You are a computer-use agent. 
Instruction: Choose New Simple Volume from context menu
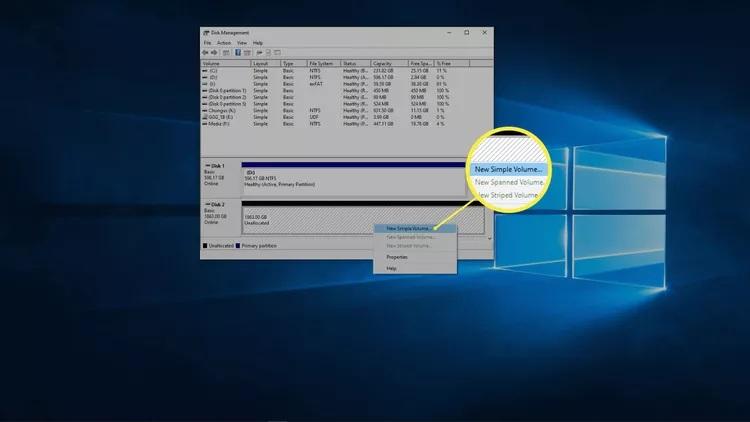[x=412, y=228]
